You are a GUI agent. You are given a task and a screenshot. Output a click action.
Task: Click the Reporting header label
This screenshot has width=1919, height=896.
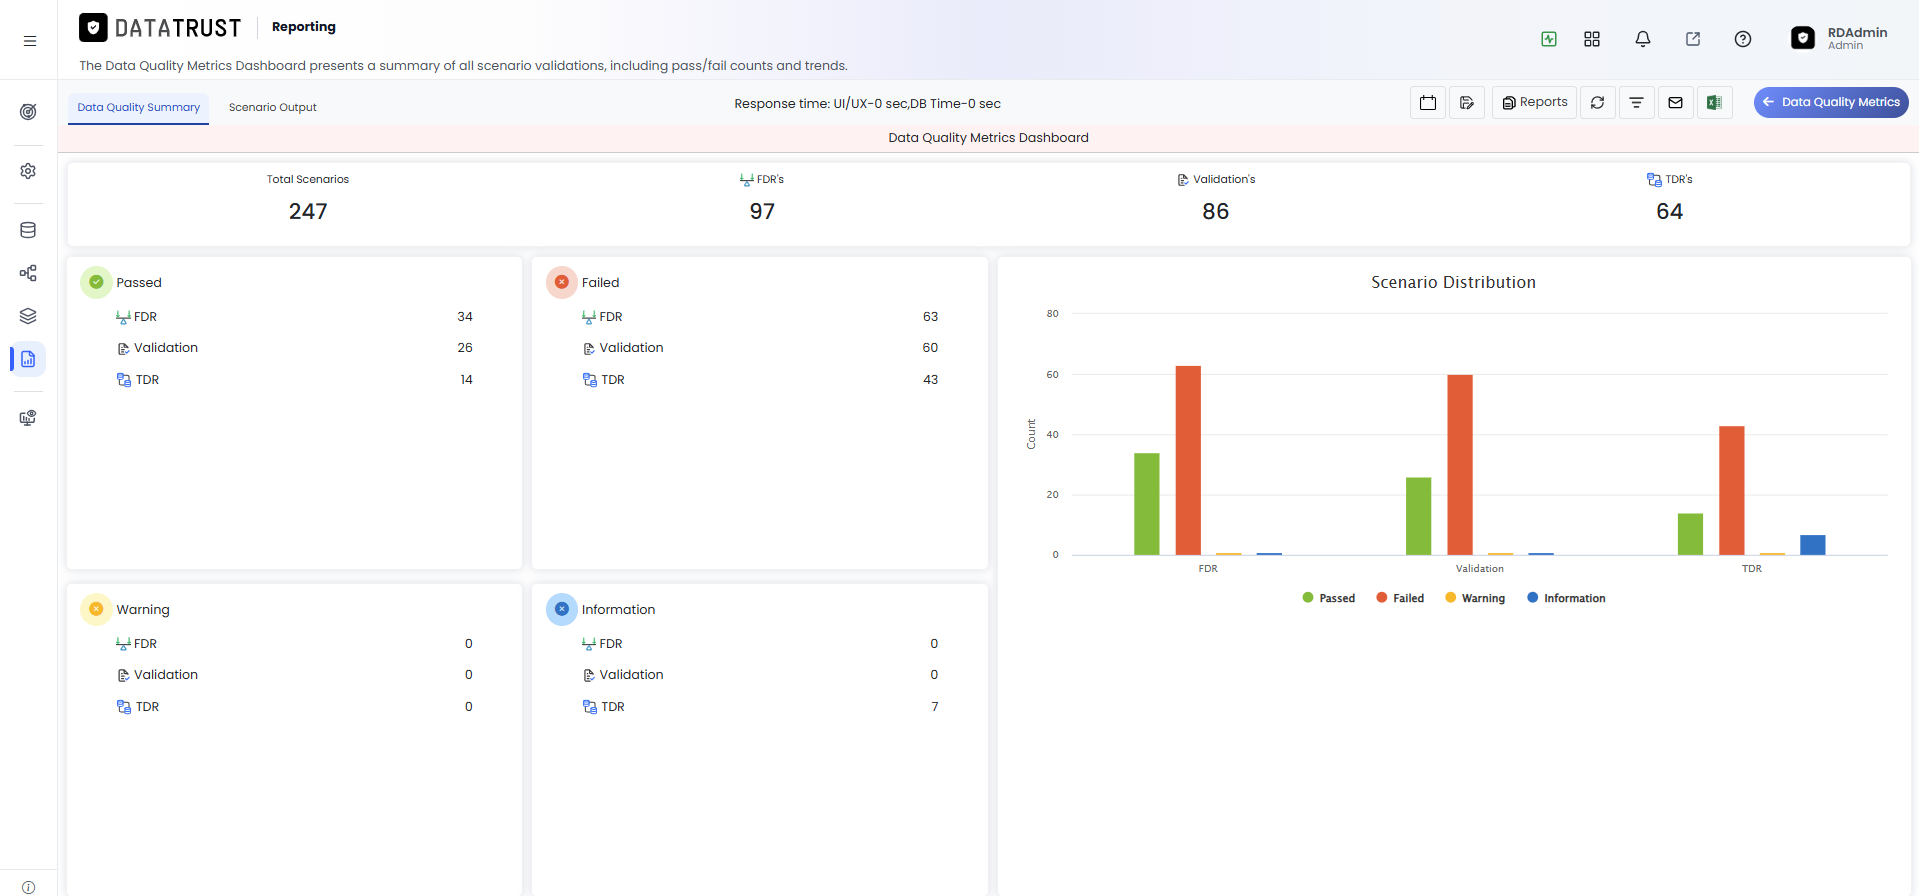click(304, 27)
